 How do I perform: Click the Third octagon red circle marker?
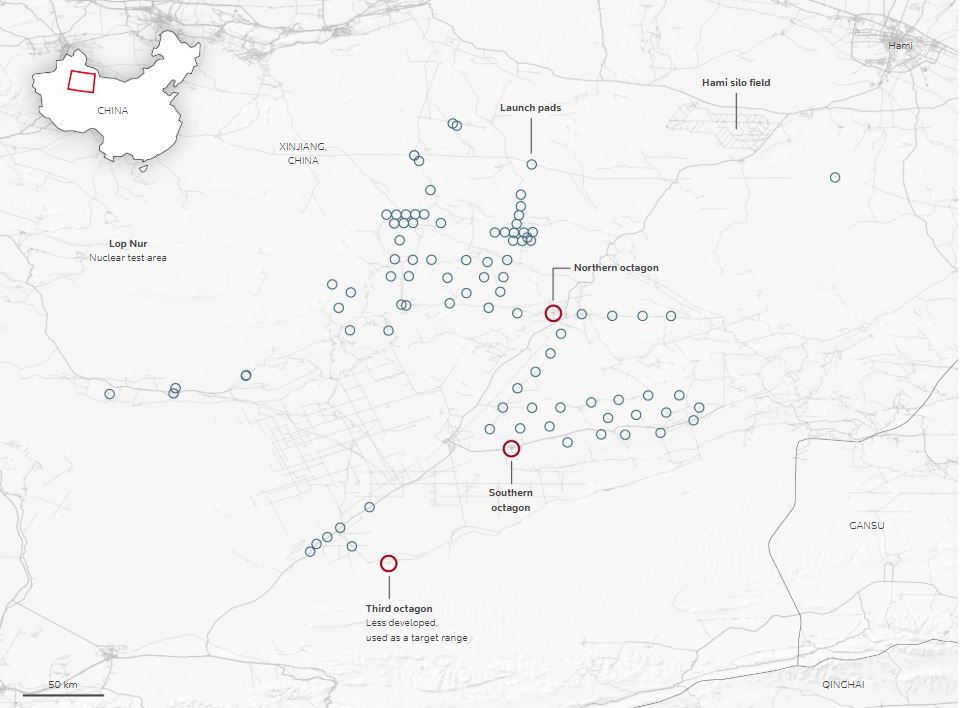pyautogui.click(x=388, y=563)
